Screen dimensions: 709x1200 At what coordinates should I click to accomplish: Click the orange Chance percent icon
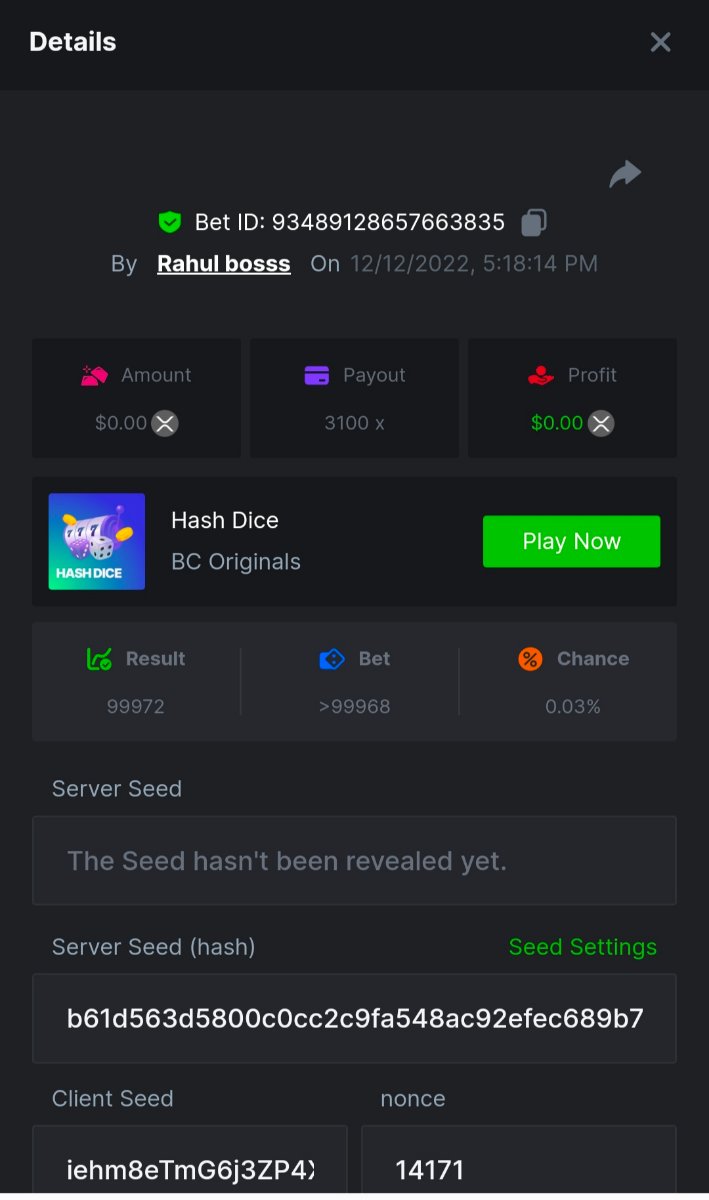click(530, 659)
